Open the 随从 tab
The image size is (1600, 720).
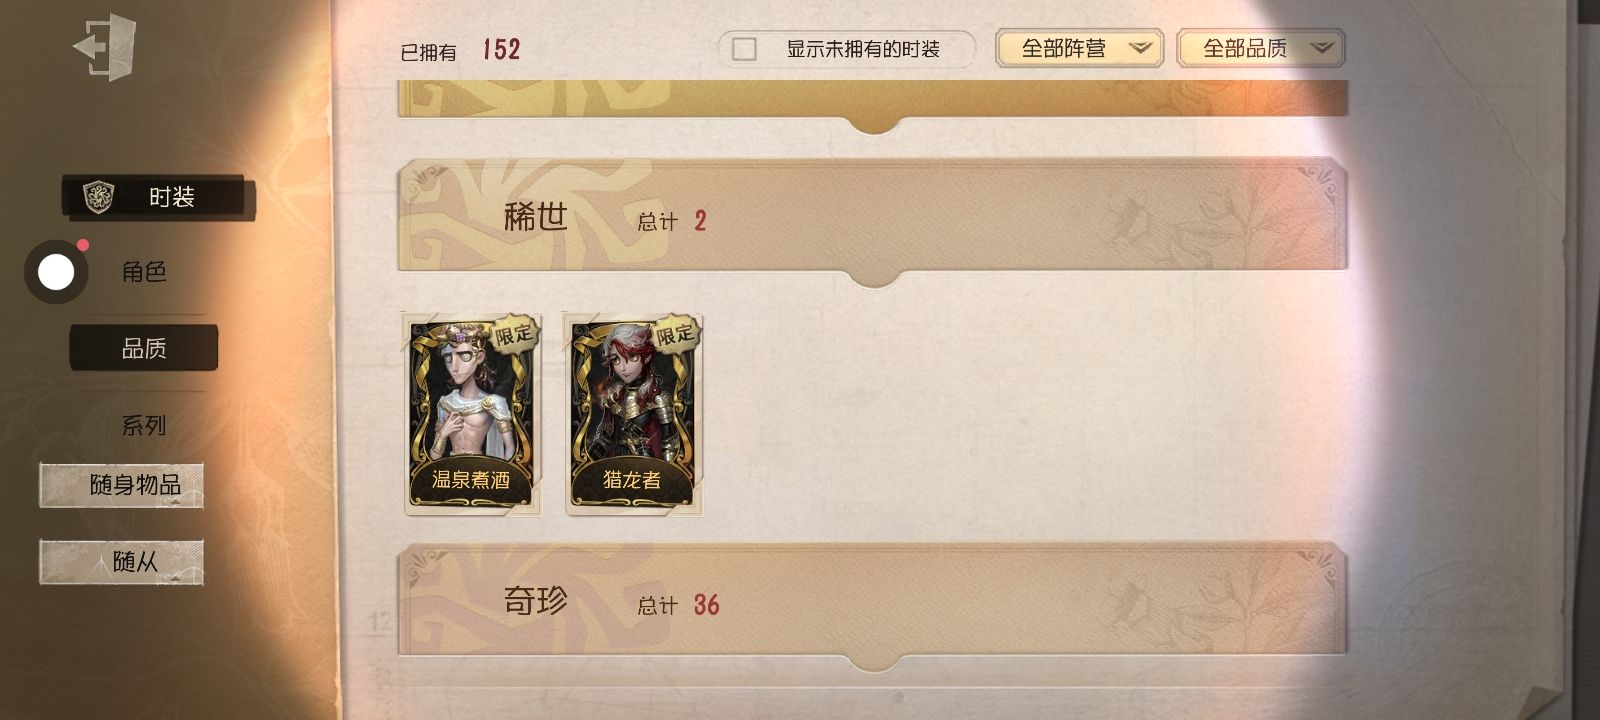coord(122,561)
